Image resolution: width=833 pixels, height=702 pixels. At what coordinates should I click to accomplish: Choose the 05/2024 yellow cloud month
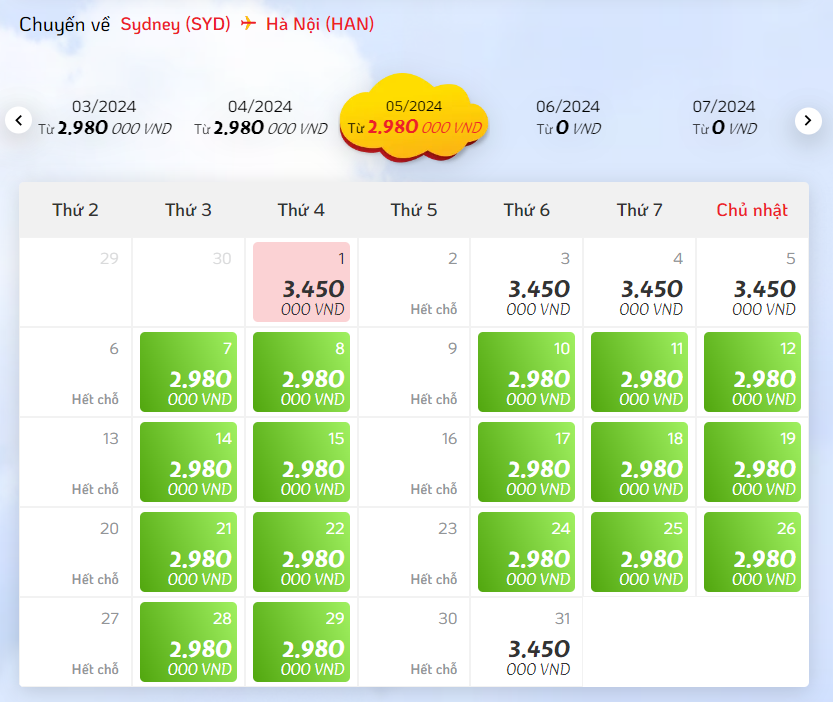(x=414, y=117)
